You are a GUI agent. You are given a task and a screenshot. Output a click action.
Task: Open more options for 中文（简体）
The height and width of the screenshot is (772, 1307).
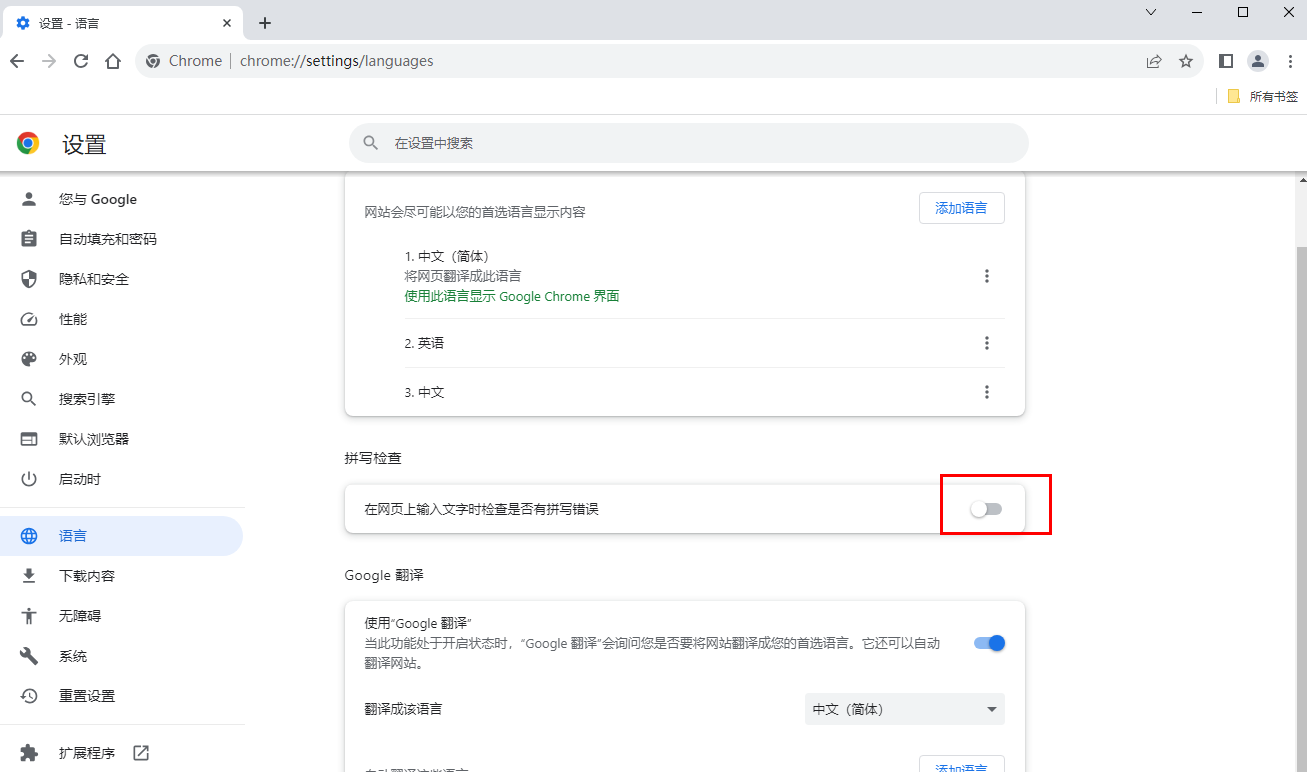987,276
